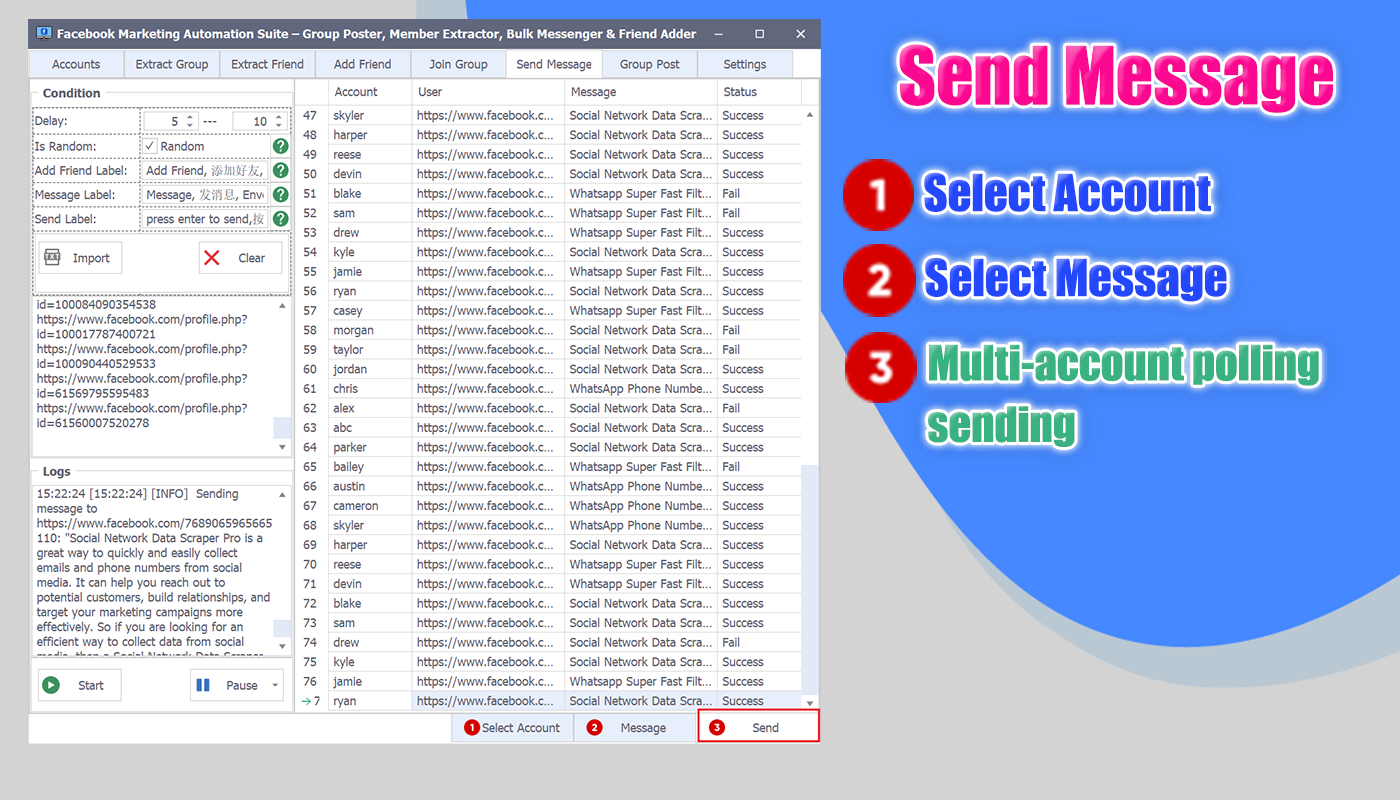Click the Message button at the bottom
Image resolution: width=1400 pixels, height=800 pixels.
[x=634, y=728]
